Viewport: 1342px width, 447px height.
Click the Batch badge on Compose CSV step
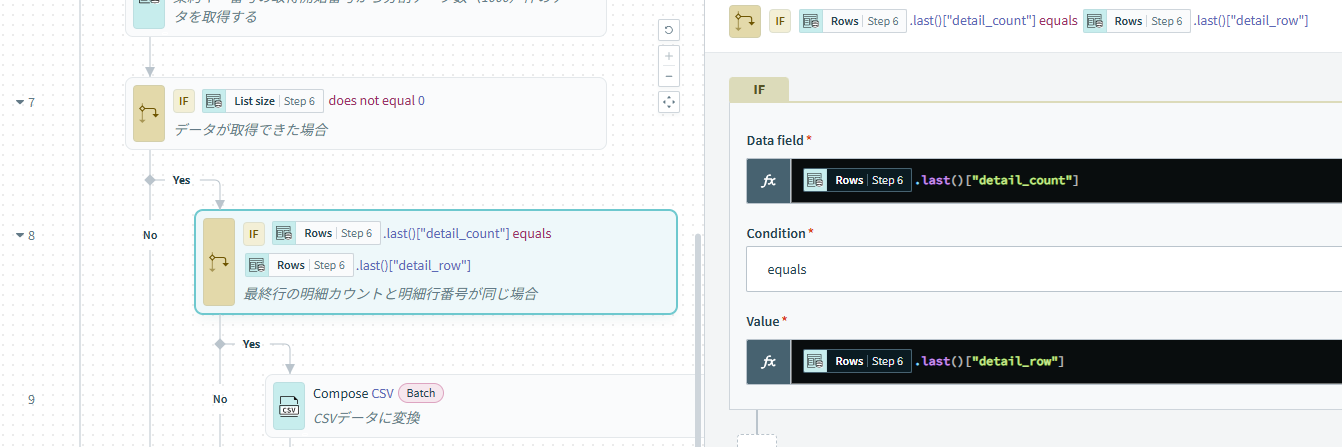point(420,393)
